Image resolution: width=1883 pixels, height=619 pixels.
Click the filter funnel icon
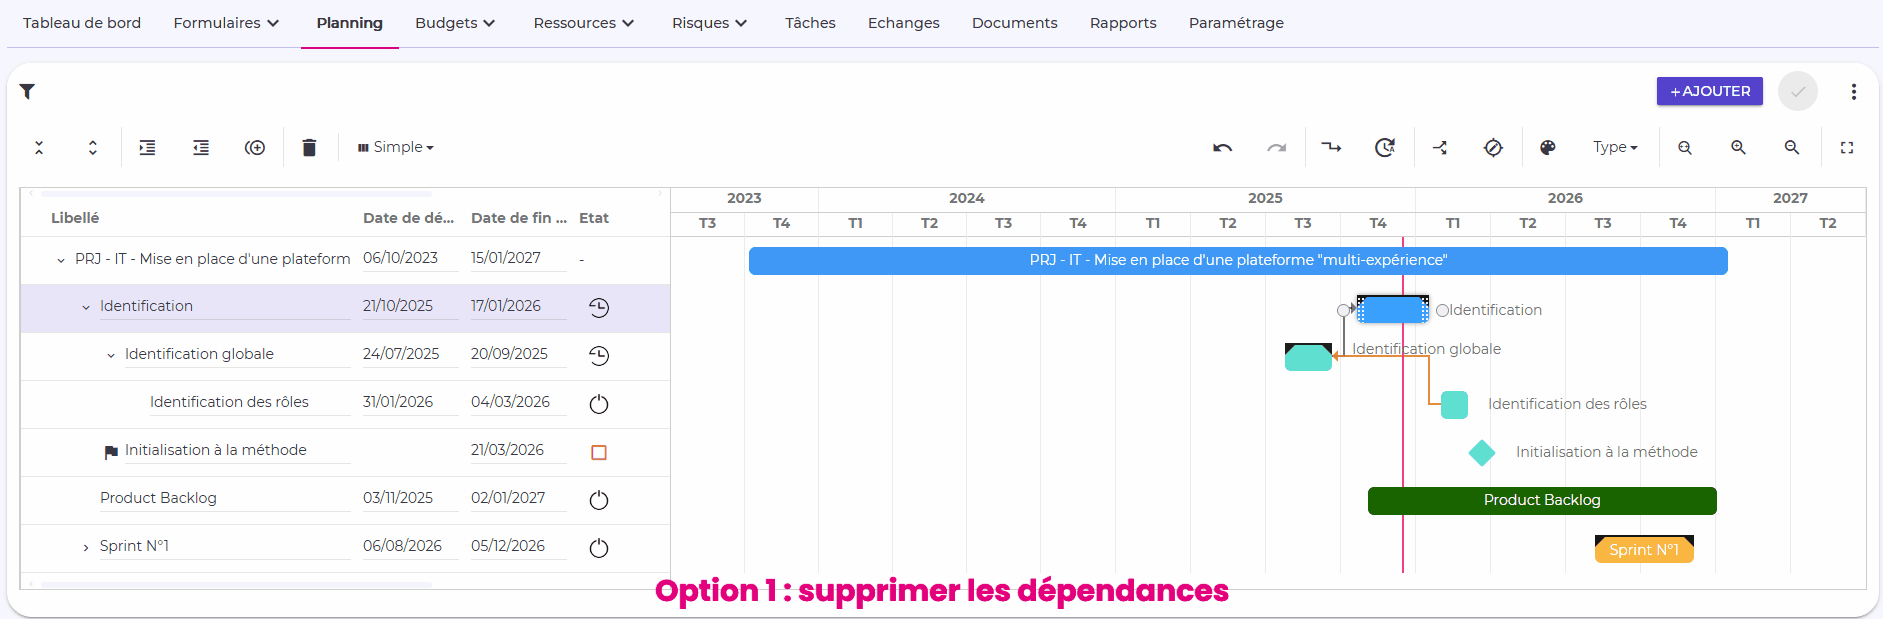28,92
